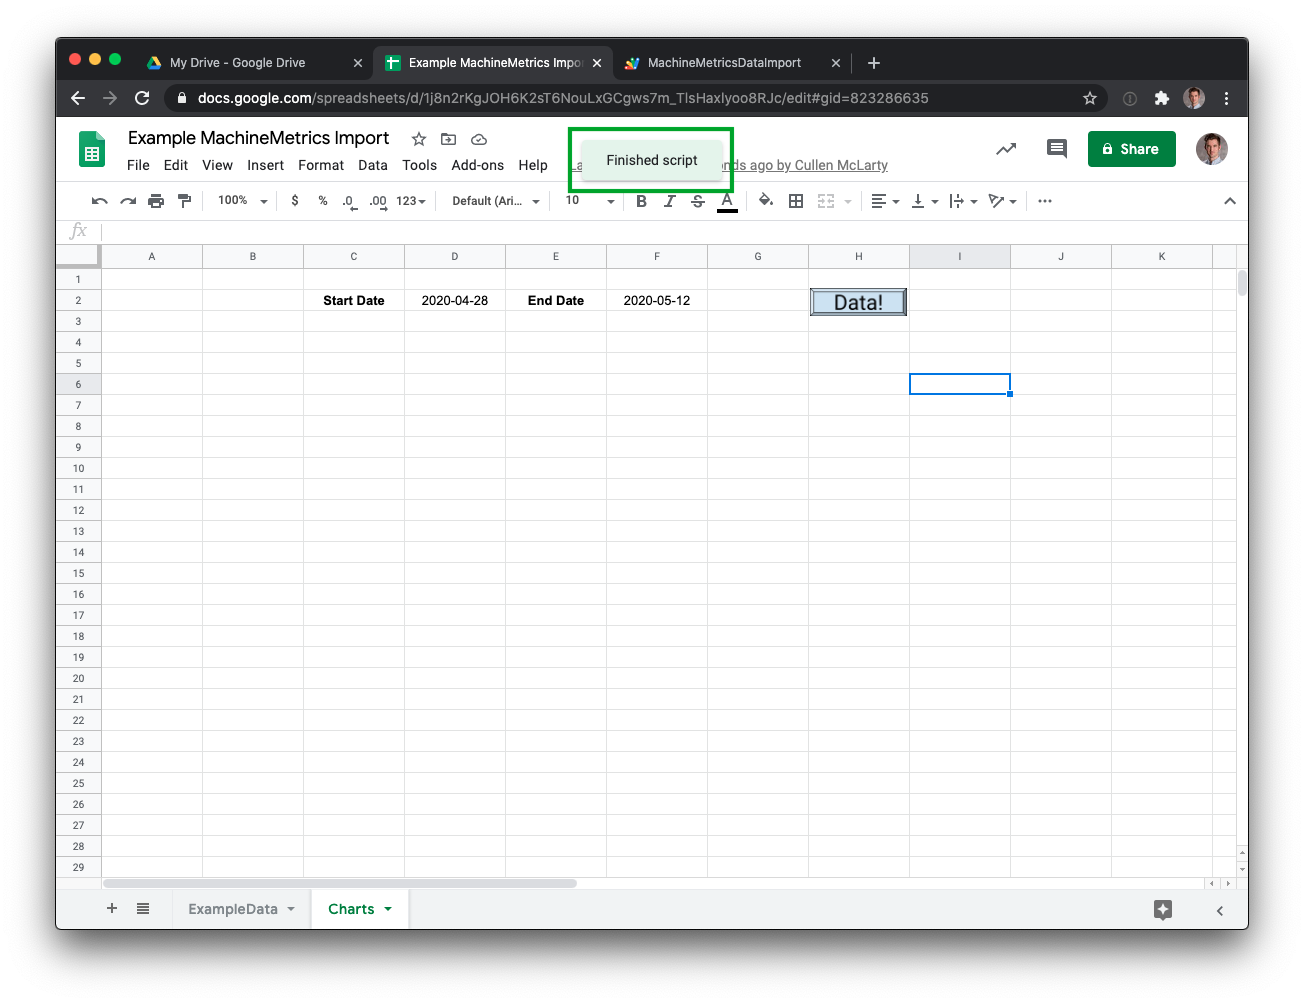Select cell D2 containing 2020-04-28
1304x1003 pixels.
pyautogui.click(x=455, y=300)
